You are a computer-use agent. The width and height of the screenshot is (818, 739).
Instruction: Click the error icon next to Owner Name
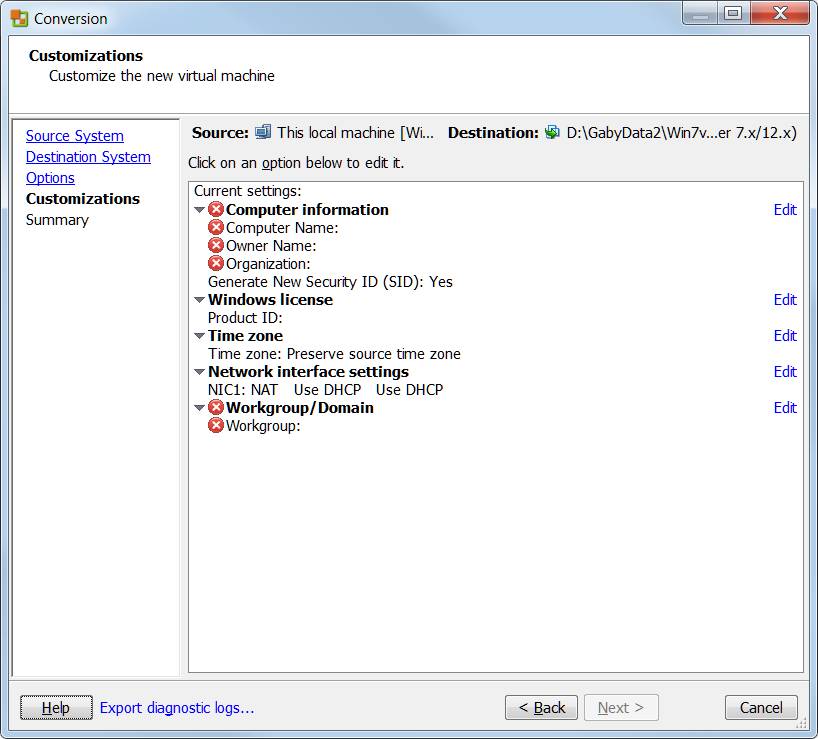coord(215,246)
